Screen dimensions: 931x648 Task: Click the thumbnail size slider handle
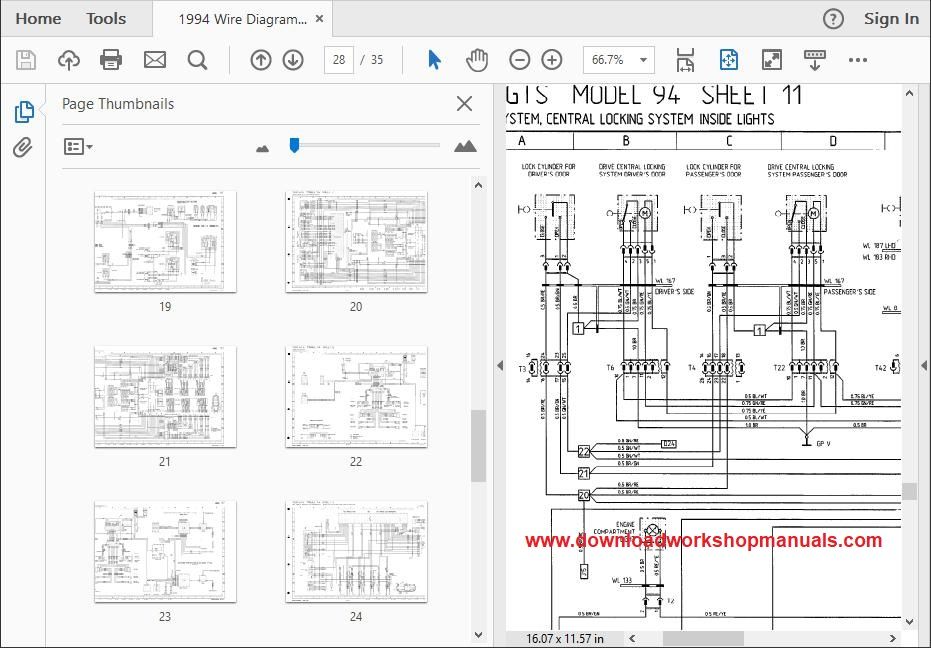click(294, 145)
